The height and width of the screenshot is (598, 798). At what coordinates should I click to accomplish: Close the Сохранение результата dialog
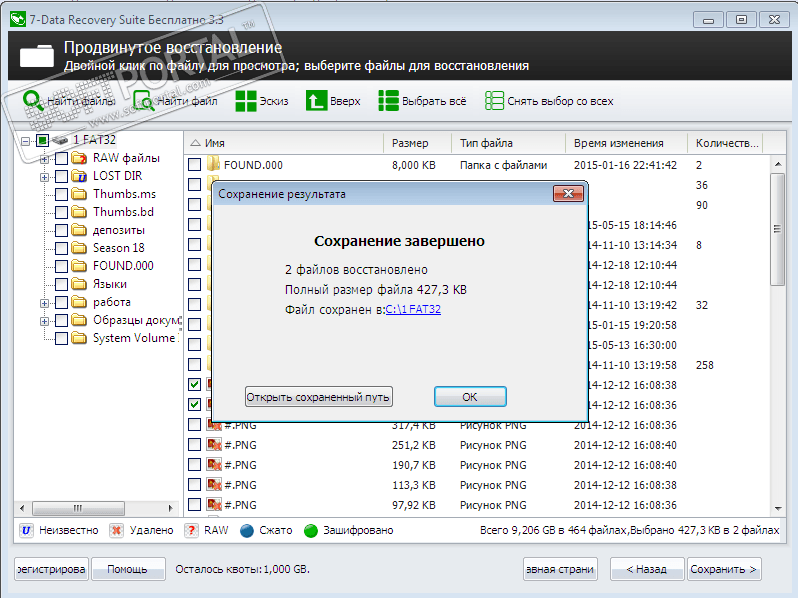[568, 193]
